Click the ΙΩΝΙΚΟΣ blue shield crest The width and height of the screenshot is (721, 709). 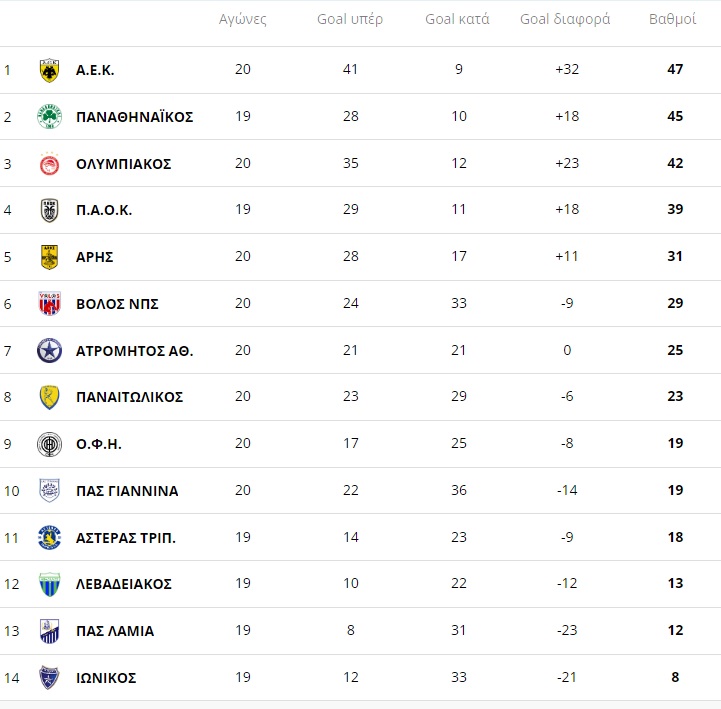tap(49, 678)
